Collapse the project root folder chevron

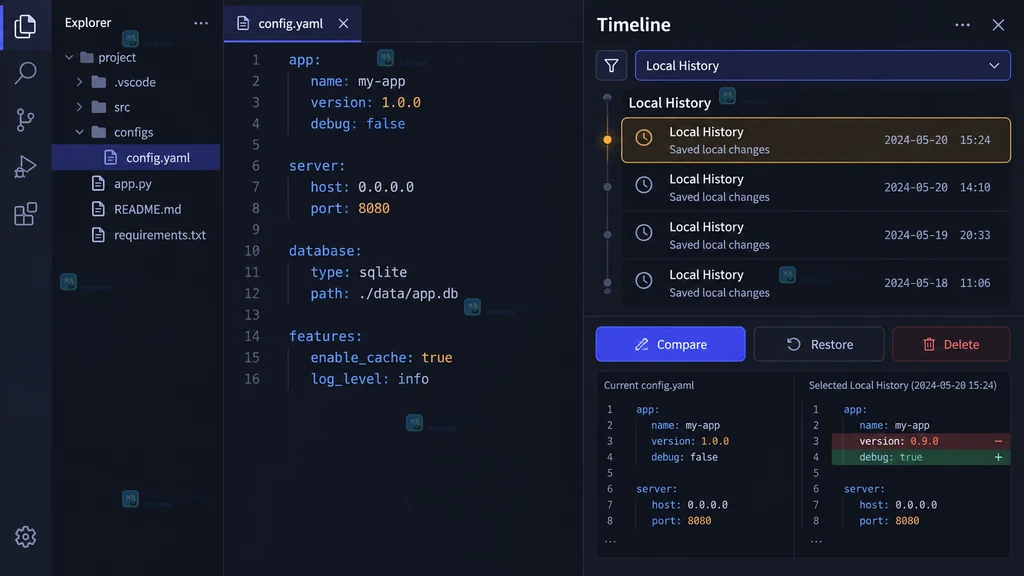coord(69,57)
